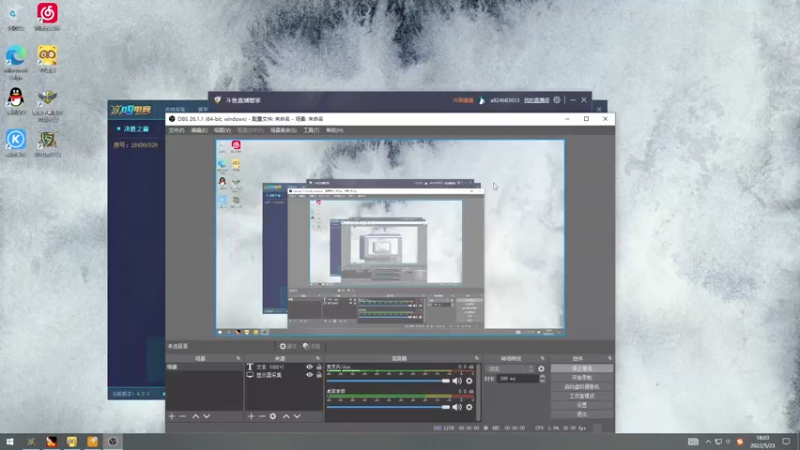
Task: Open the Help (H) menu in OBS
Action: [334, 130]
